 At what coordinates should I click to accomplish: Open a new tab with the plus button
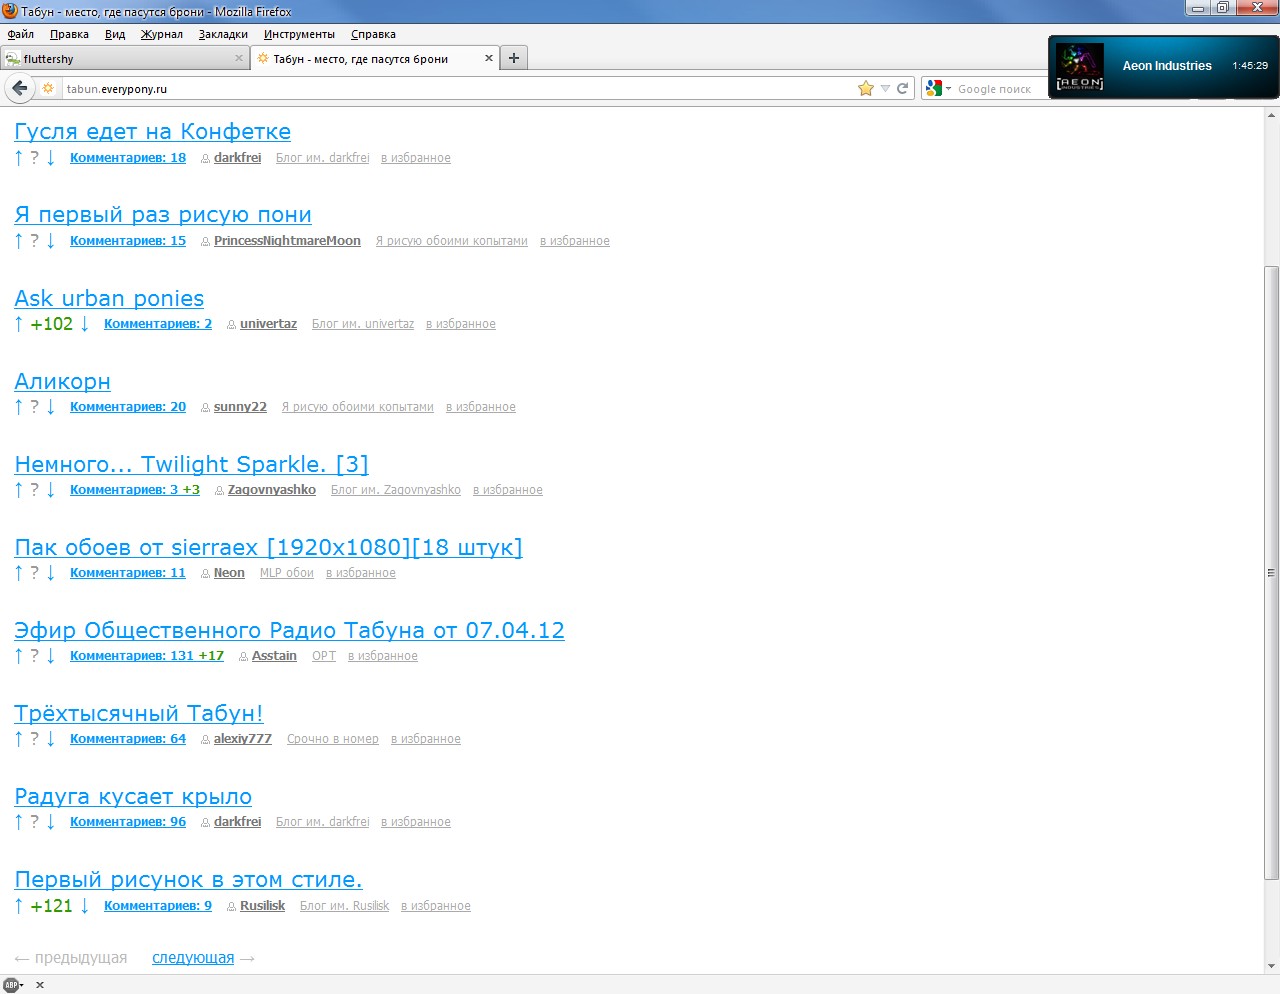513,58
